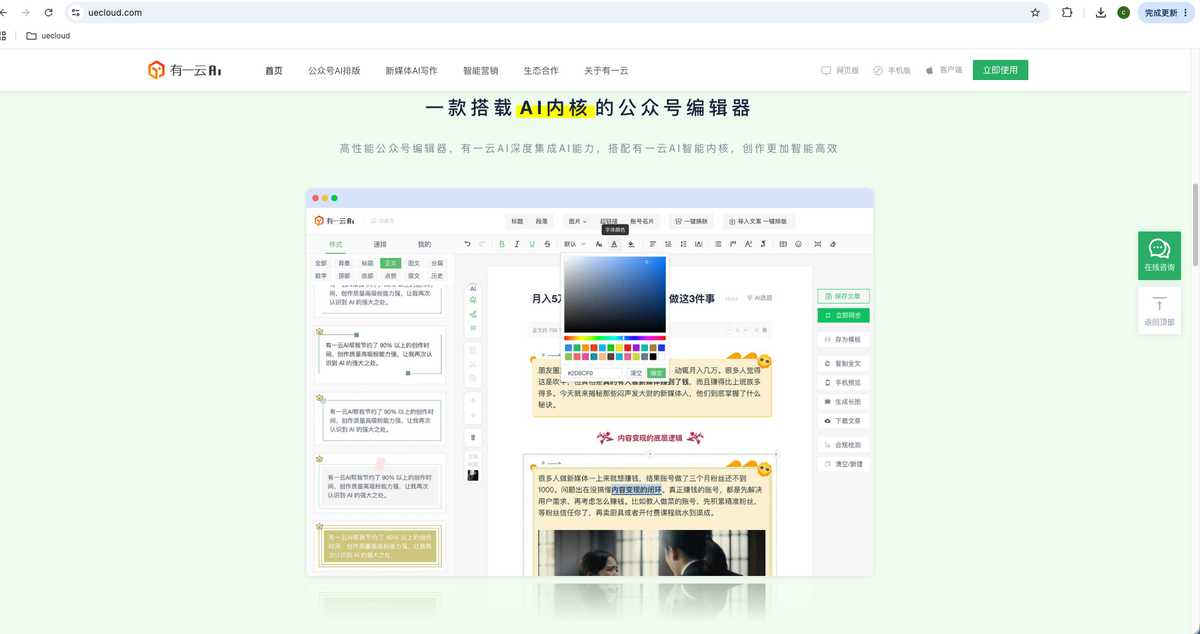
Task: Open the 在线咨询 chat widget
Action: [1159, 256]
